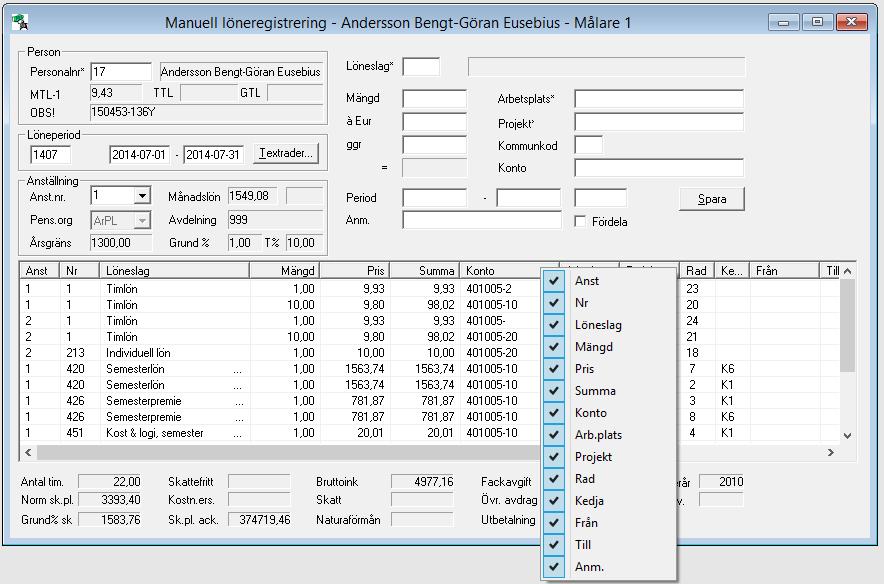Close the Manuell löneregistrering window
Image resolution: width=884 pixels, height=584 pixels.
(851, 22)
